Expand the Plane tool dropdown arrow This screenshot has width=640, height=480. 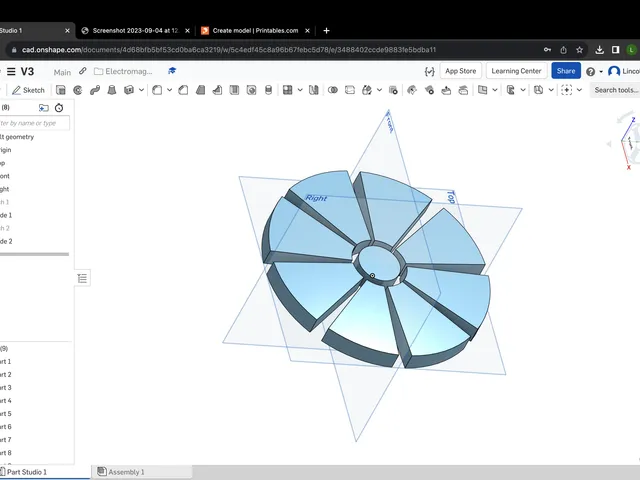click(x=495, y=90)
